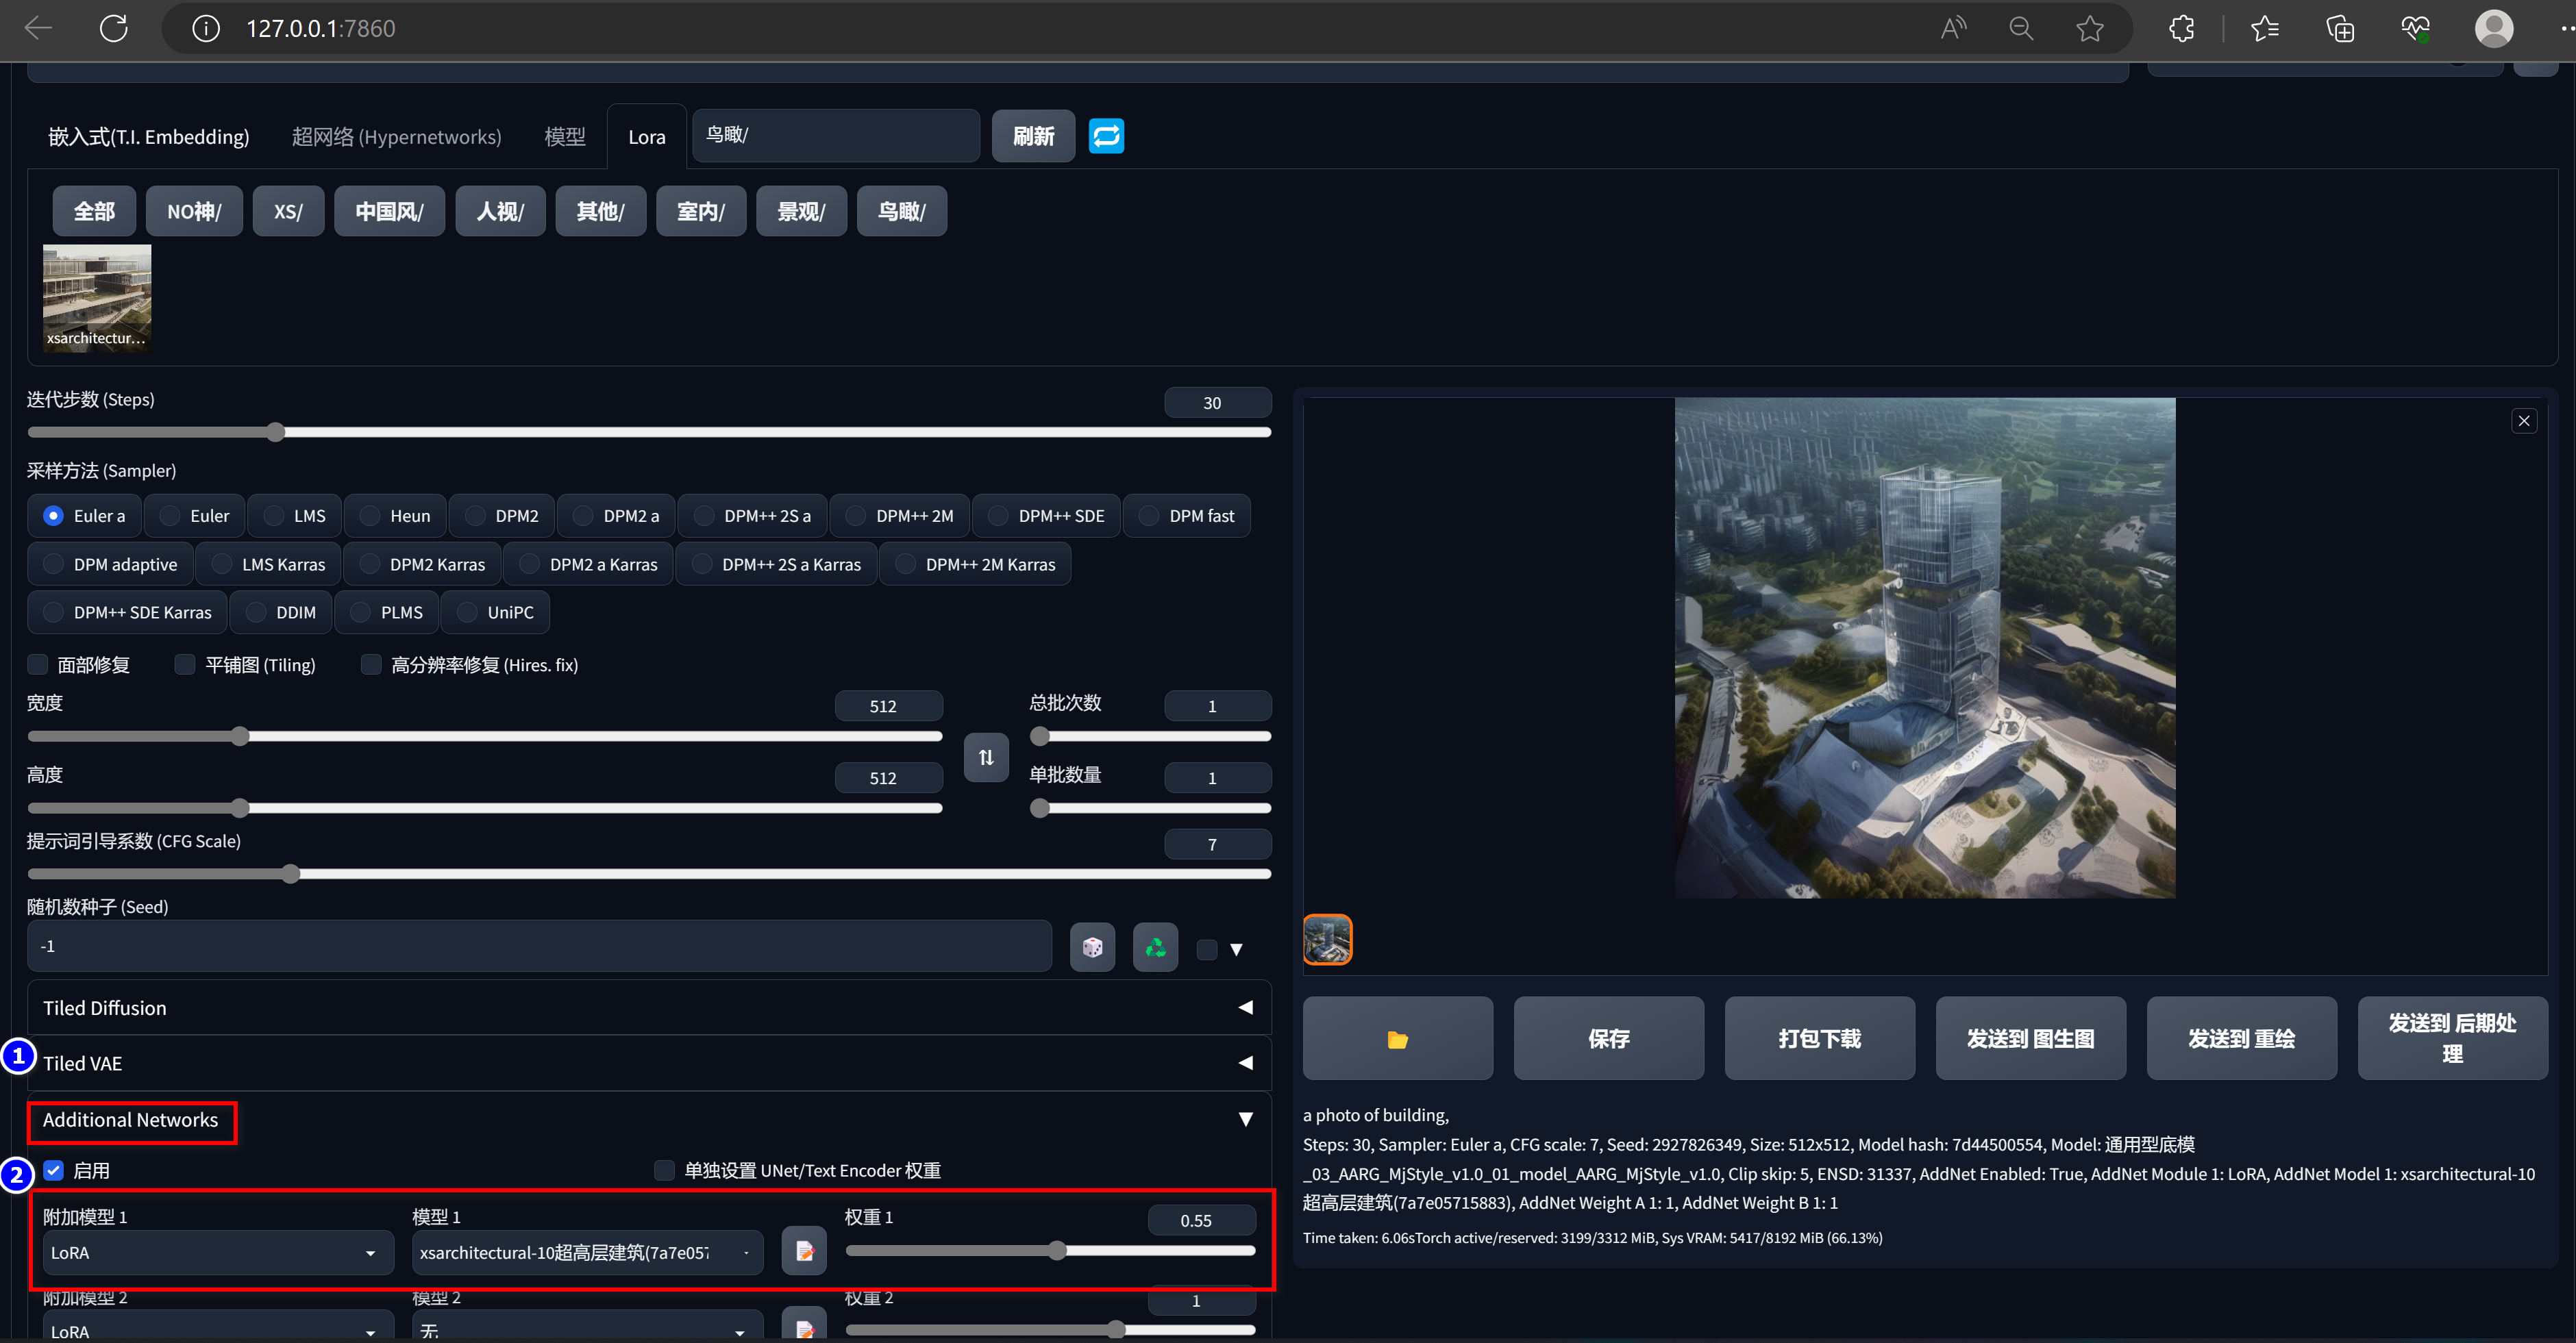2576x1343 pixels.
Task: Add page to favorites star icon
Action: pos(2089,28)
